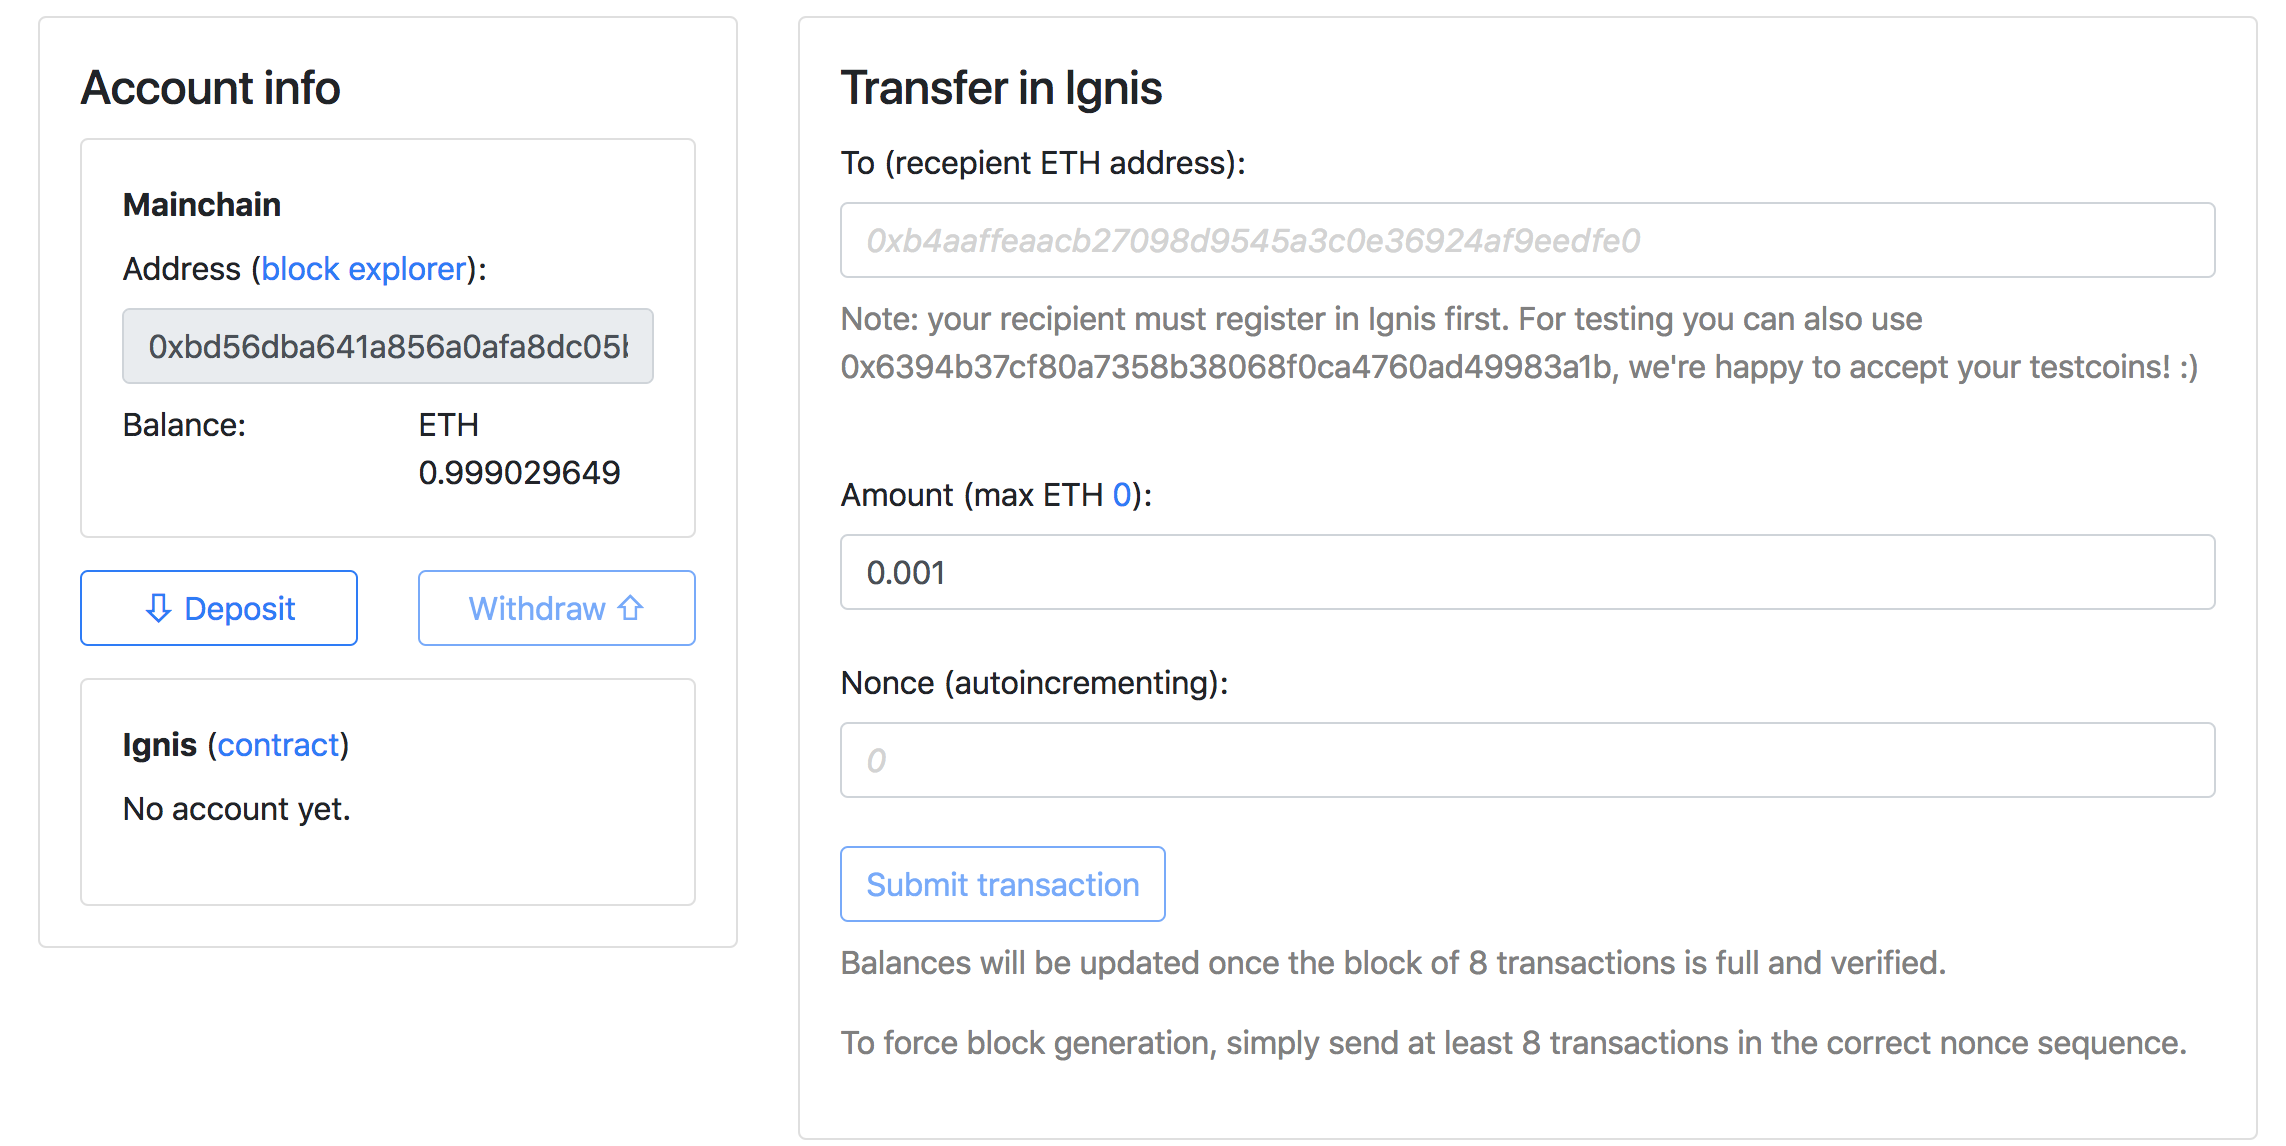Click the Account info heading
2286x1146 pixels.
[211, 88]
